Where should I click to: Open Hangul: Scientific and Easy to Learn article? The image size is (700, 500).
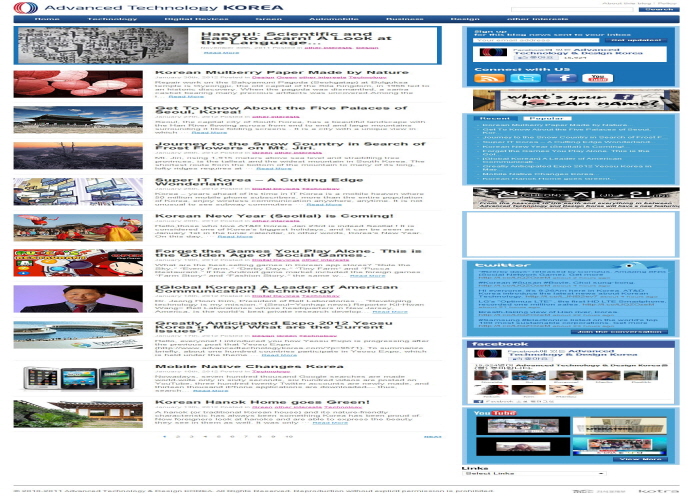point(296,38)
